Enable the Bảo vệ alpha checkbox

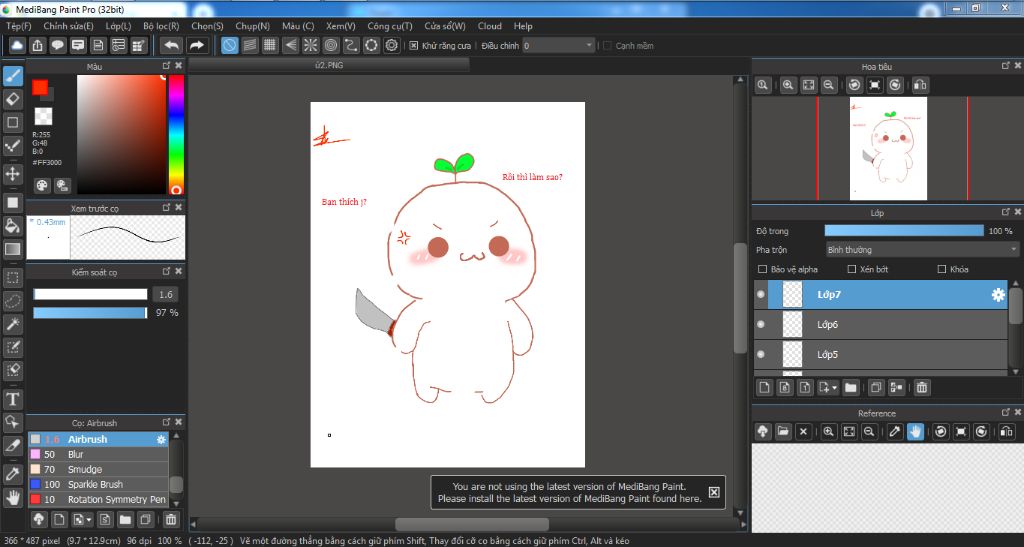762,269
